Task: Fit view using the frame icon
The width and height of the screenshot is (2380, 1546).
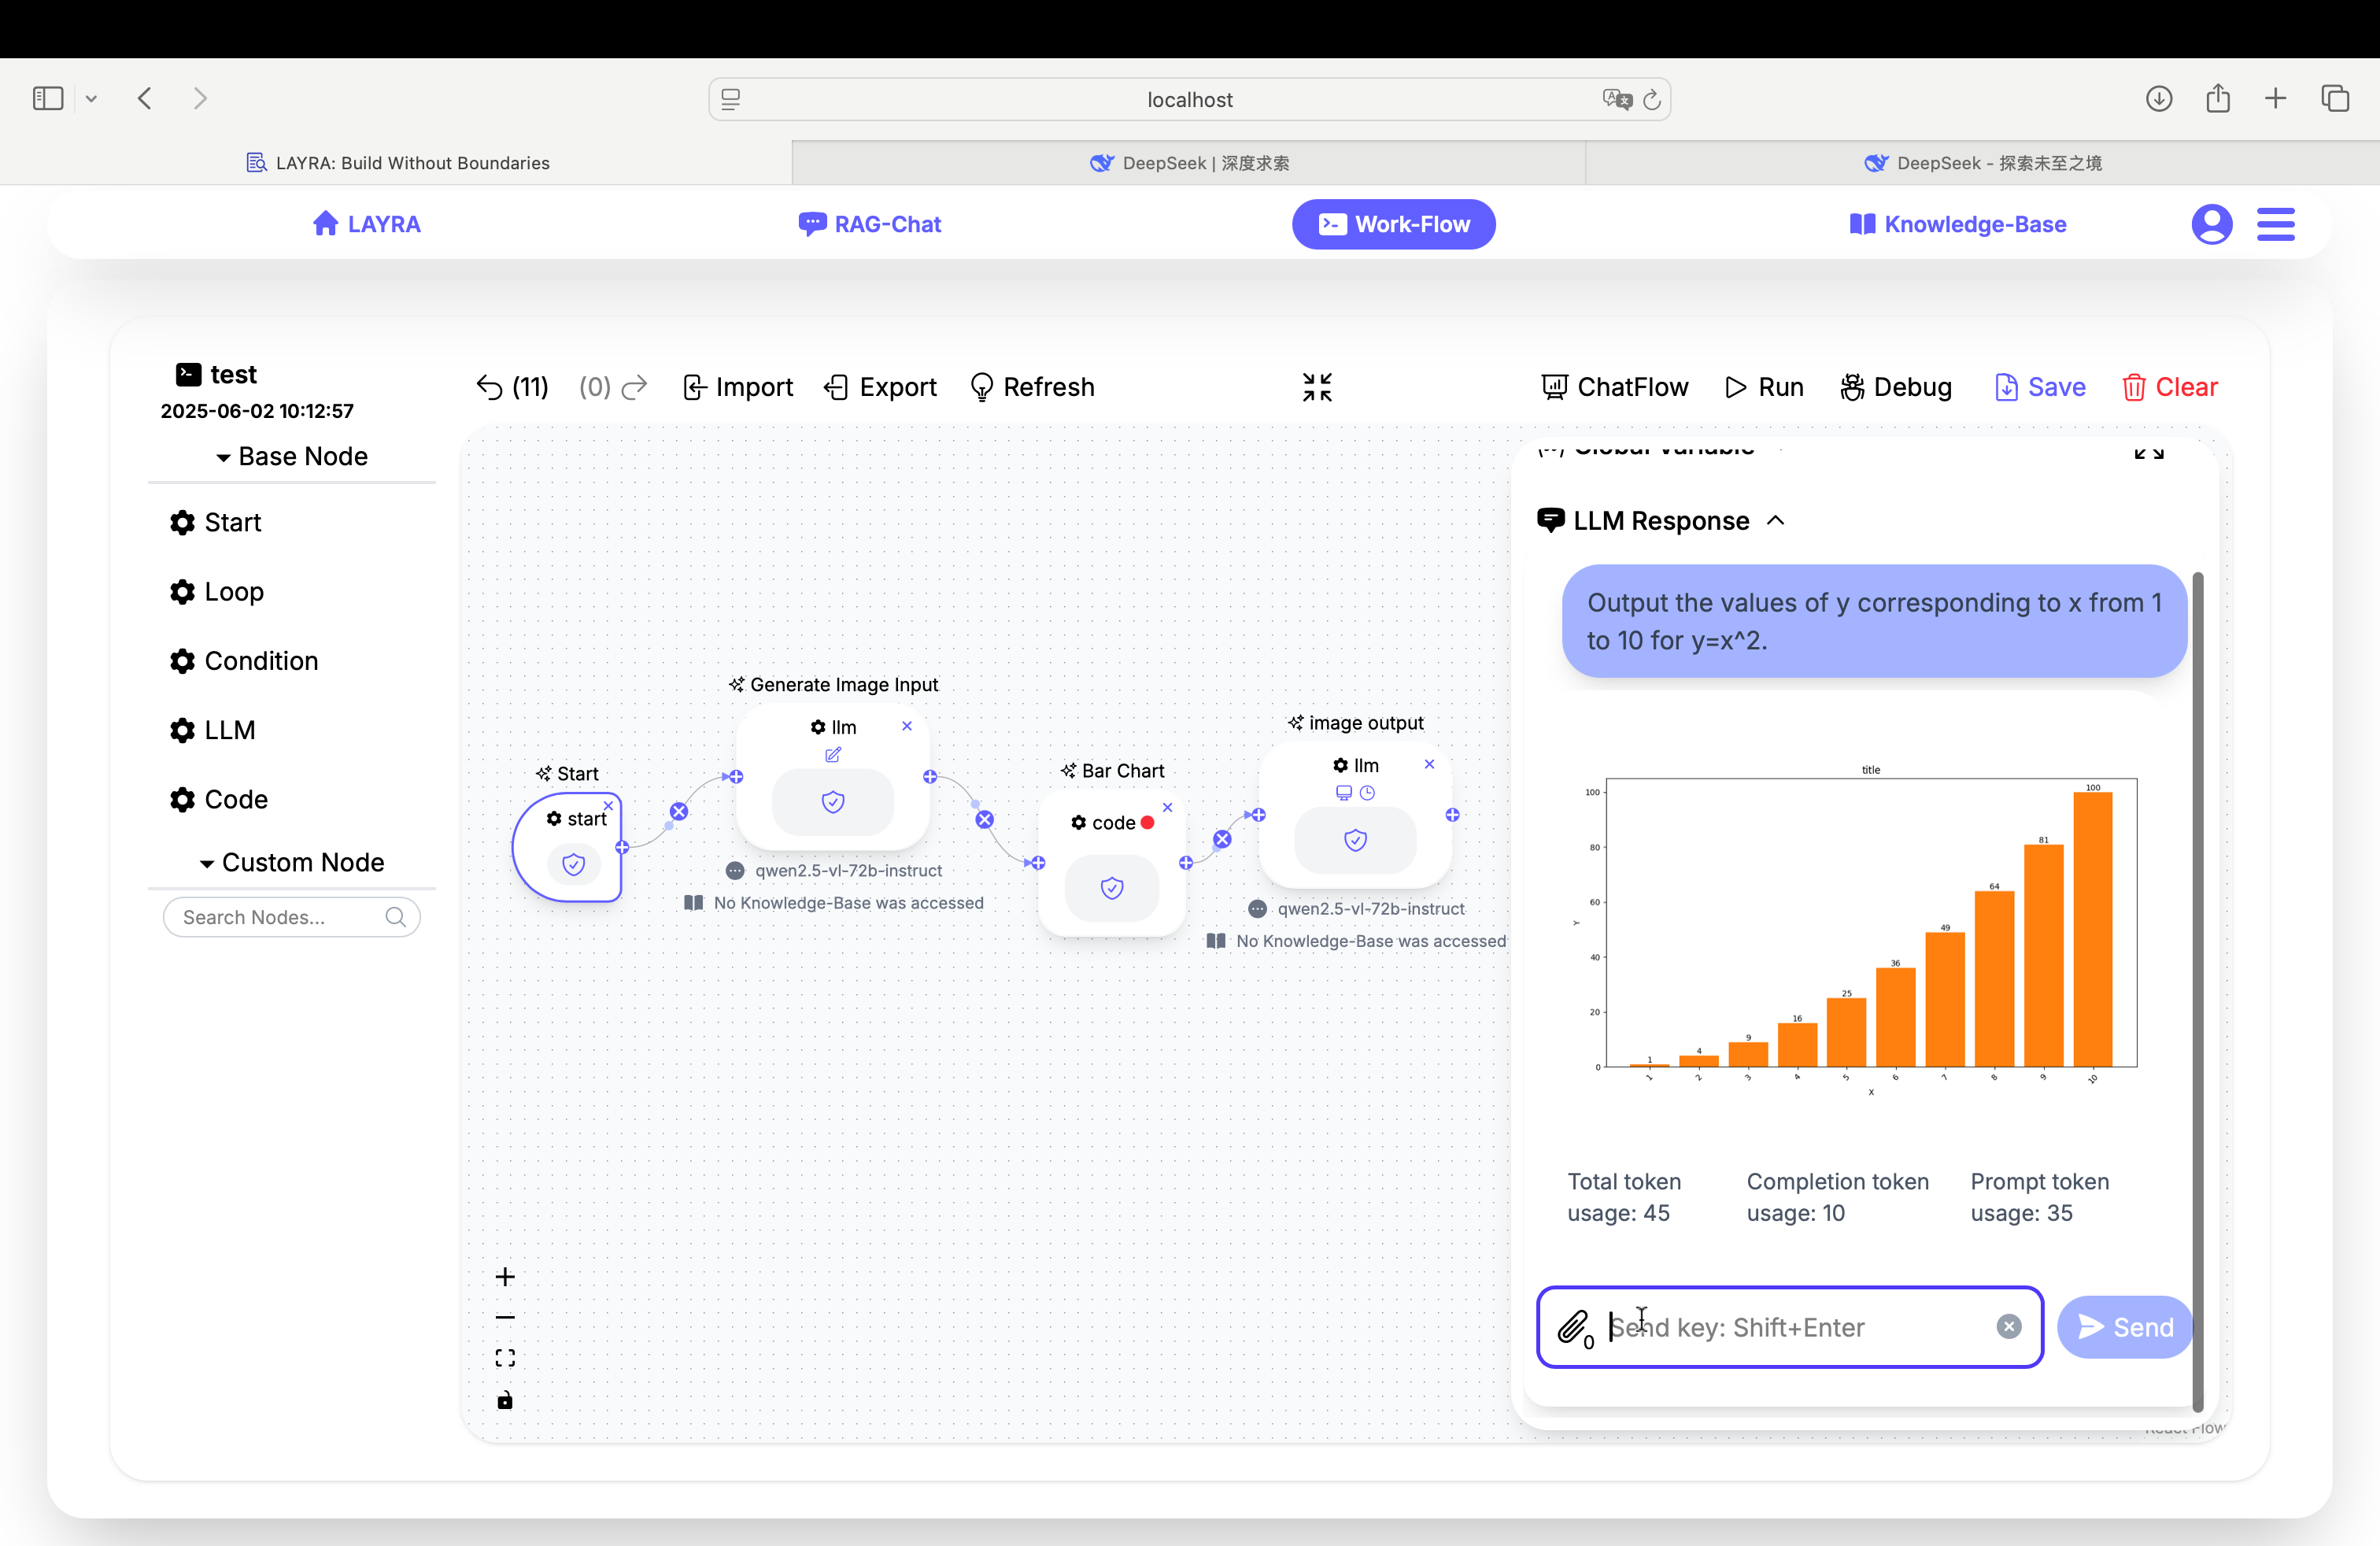Action: [x=505, y=1358]
